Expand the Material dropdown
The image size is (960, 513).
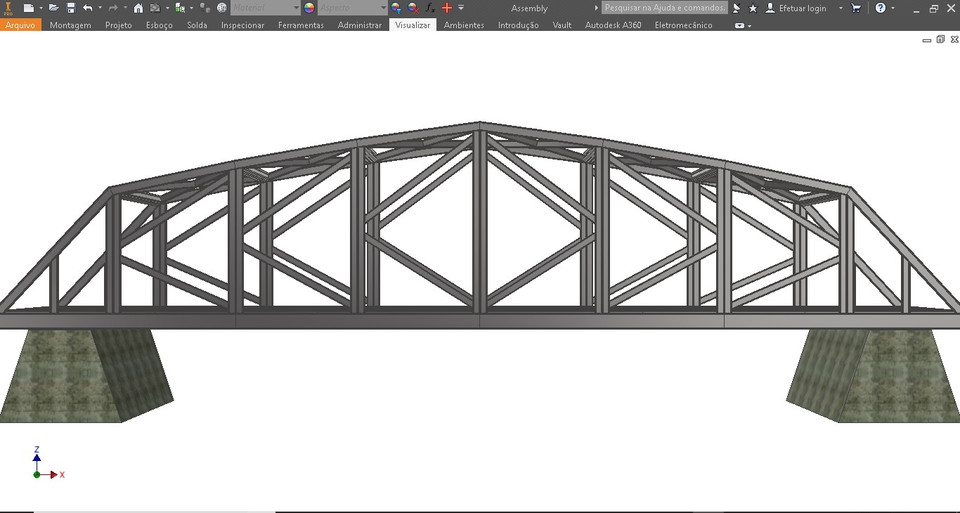[296, 8]
